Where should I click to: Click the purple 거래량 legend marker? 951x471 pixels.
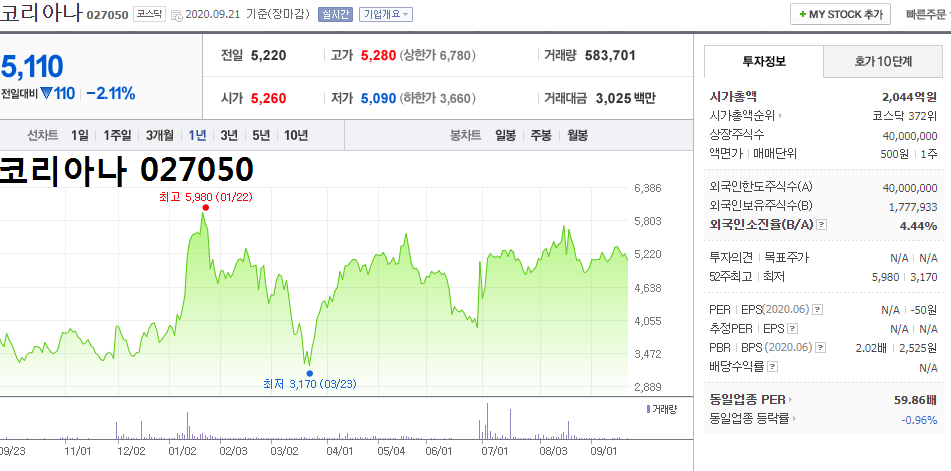[x=648, y=409]
